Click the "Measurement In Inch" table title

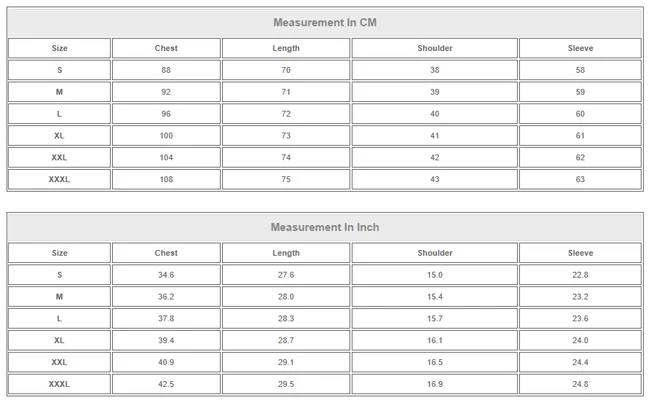pos(325,227)
